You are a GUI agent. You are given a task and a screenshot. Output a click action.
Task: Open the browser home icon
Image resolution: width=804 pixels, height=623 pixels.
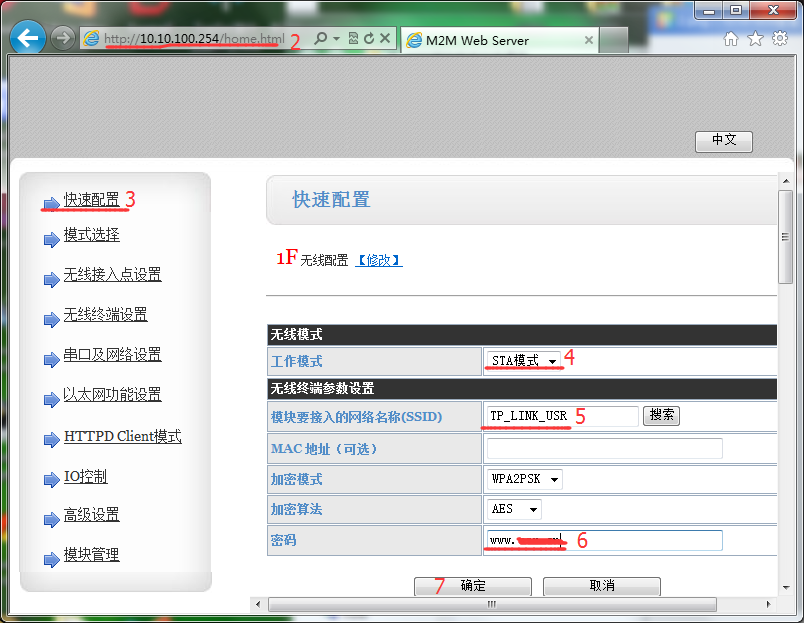(x=731, y=39)
